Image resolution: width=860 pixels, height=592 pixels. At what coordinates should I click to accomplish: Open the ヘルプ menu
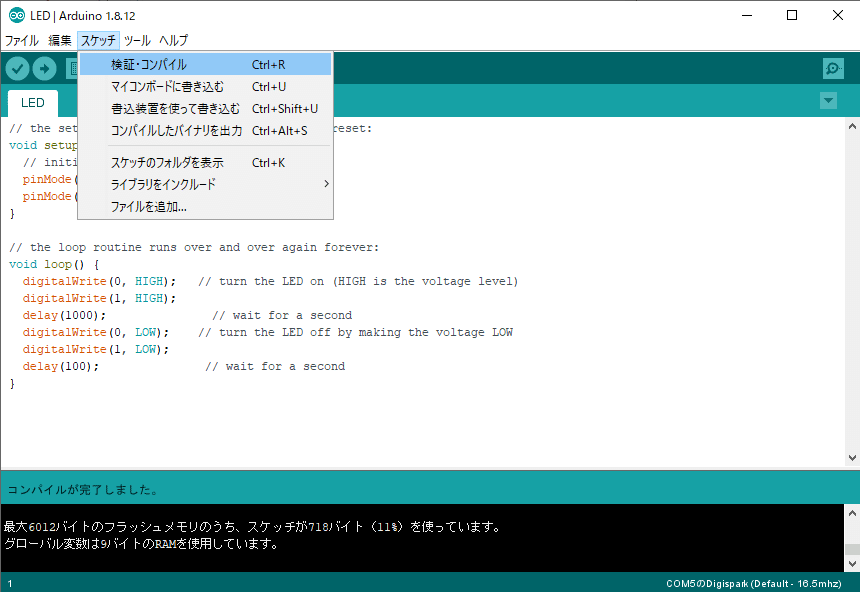tap(174, 41)
